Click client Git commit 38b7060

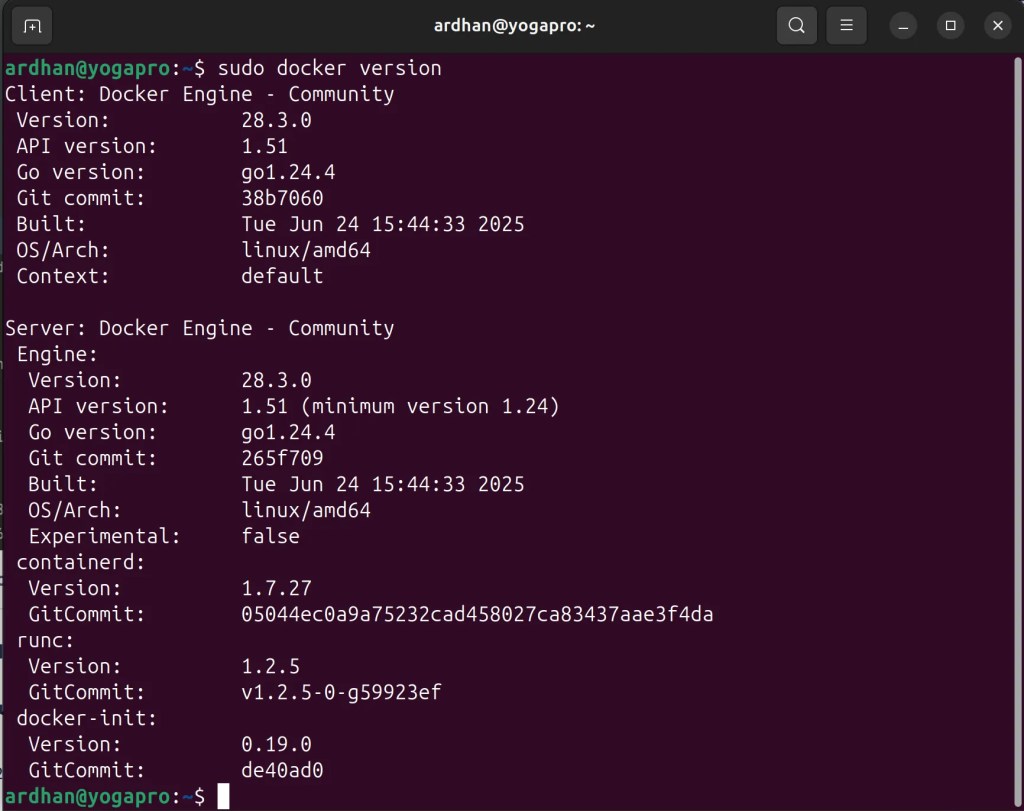click(282, 198)
